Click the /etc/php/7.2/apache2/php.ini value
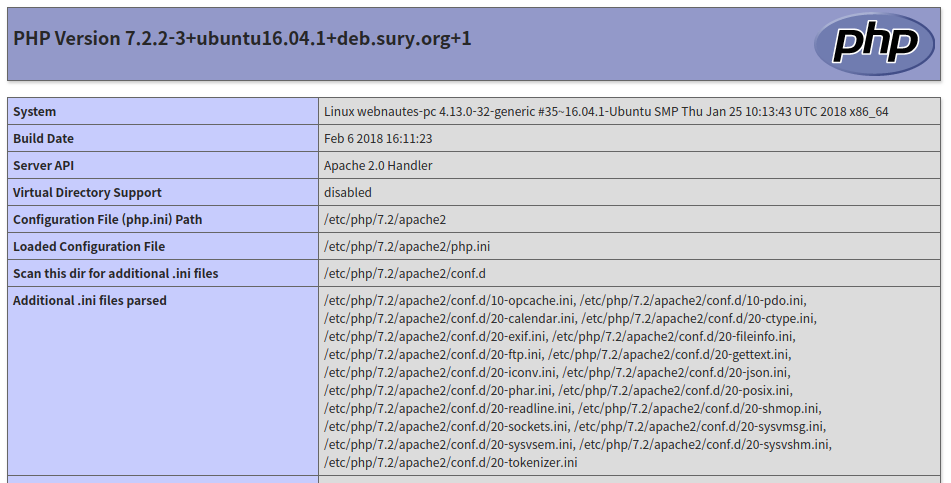 (407, 246)
